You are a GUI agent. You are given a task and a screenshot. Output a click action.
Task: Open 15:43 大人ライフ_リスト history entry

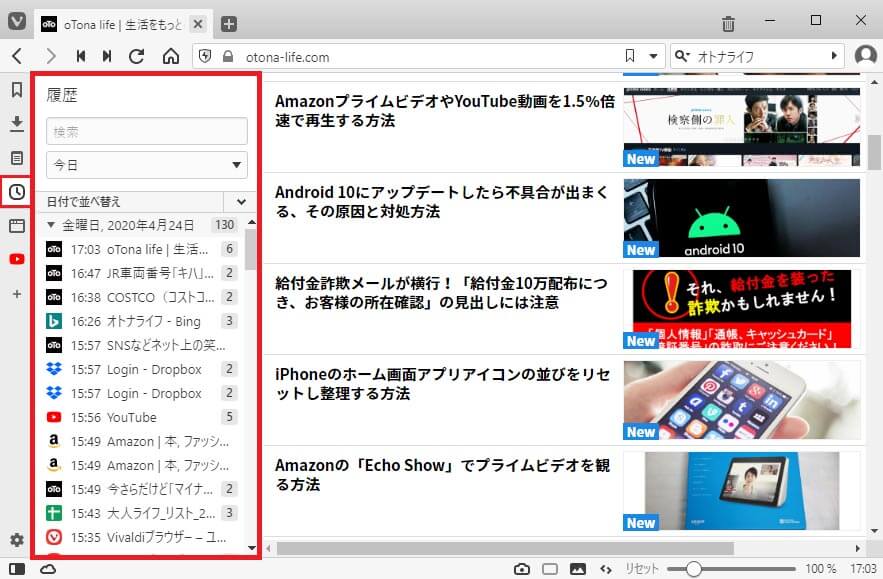[141, 513]
